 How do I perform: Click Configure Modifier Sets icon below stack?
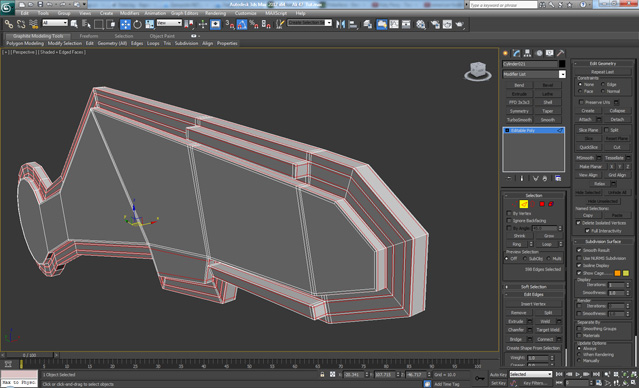(558, 179)
